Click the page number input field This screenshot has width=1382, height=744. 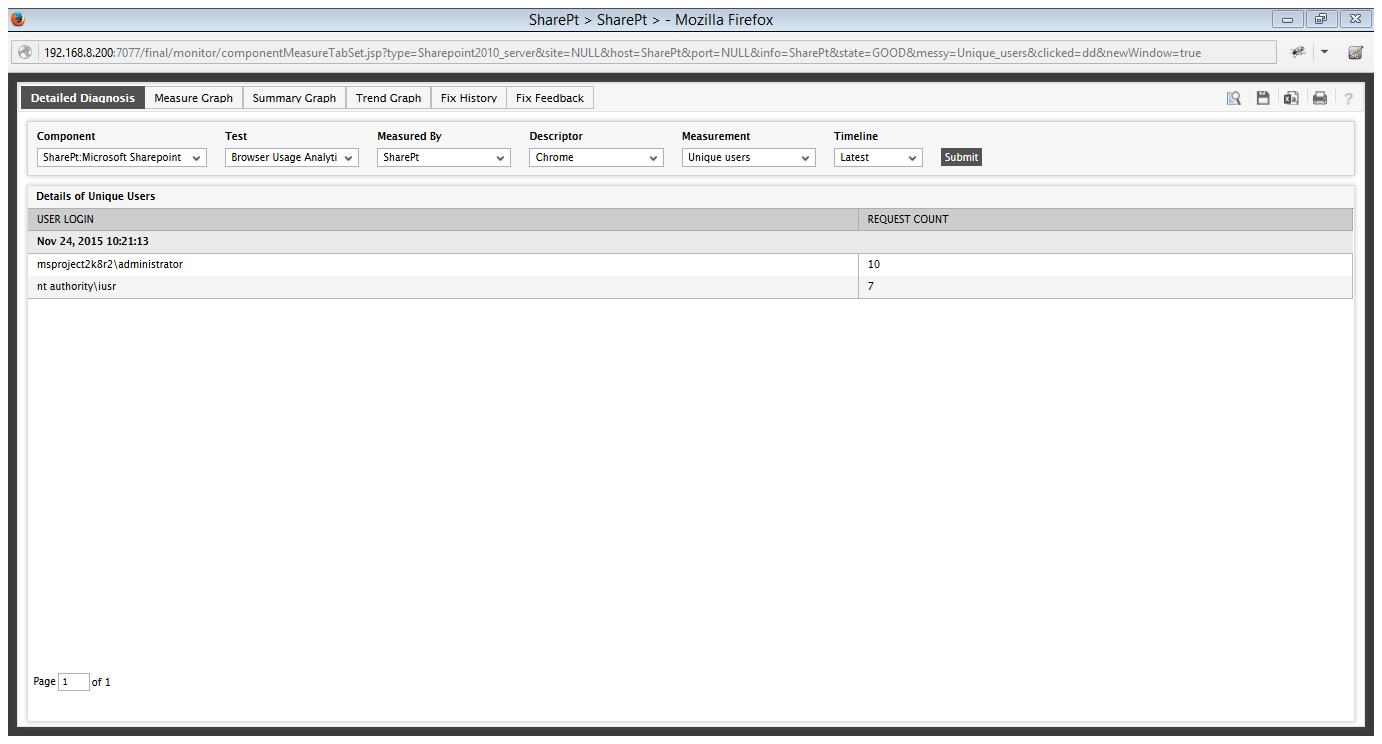coord(74,682)
